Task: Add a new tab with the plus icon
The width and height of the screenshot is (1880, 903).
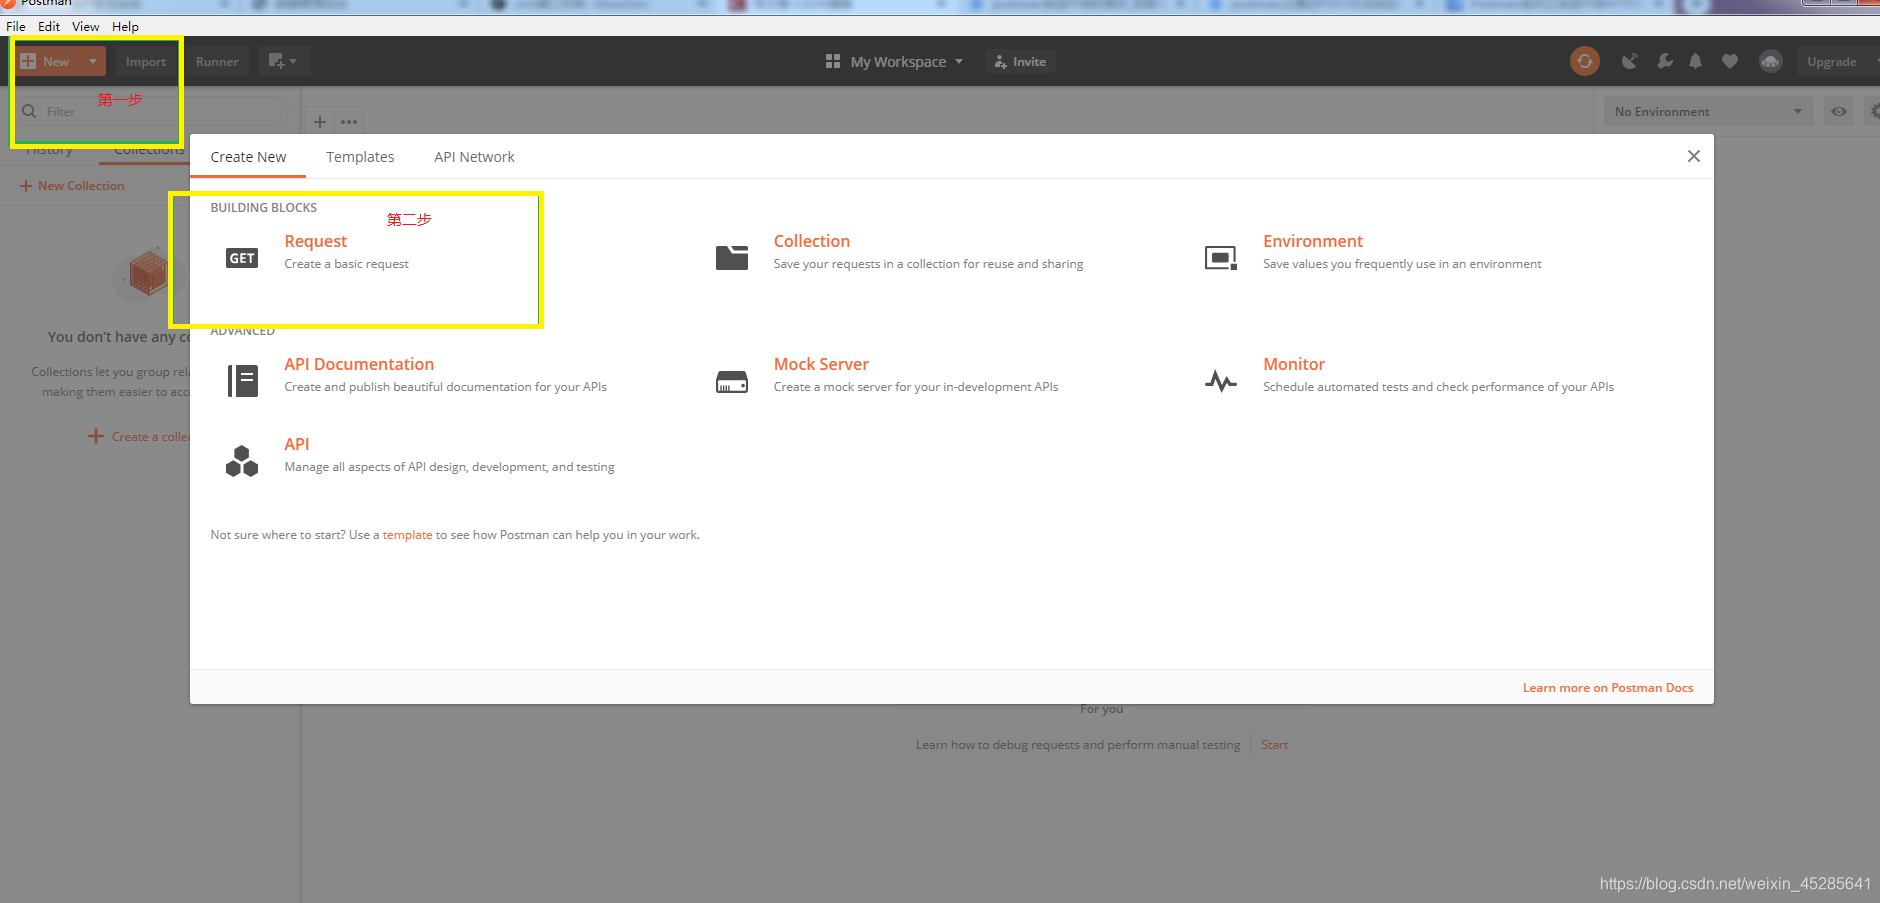Action: [320, 122]
